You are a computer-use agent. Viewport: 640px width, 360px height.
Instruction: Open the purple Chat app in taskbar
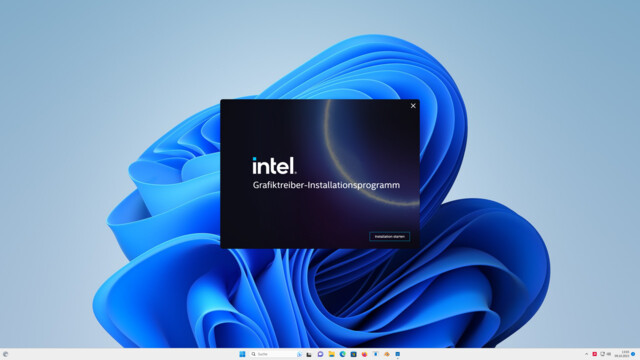pyautogui.click(x=320, y=354)
